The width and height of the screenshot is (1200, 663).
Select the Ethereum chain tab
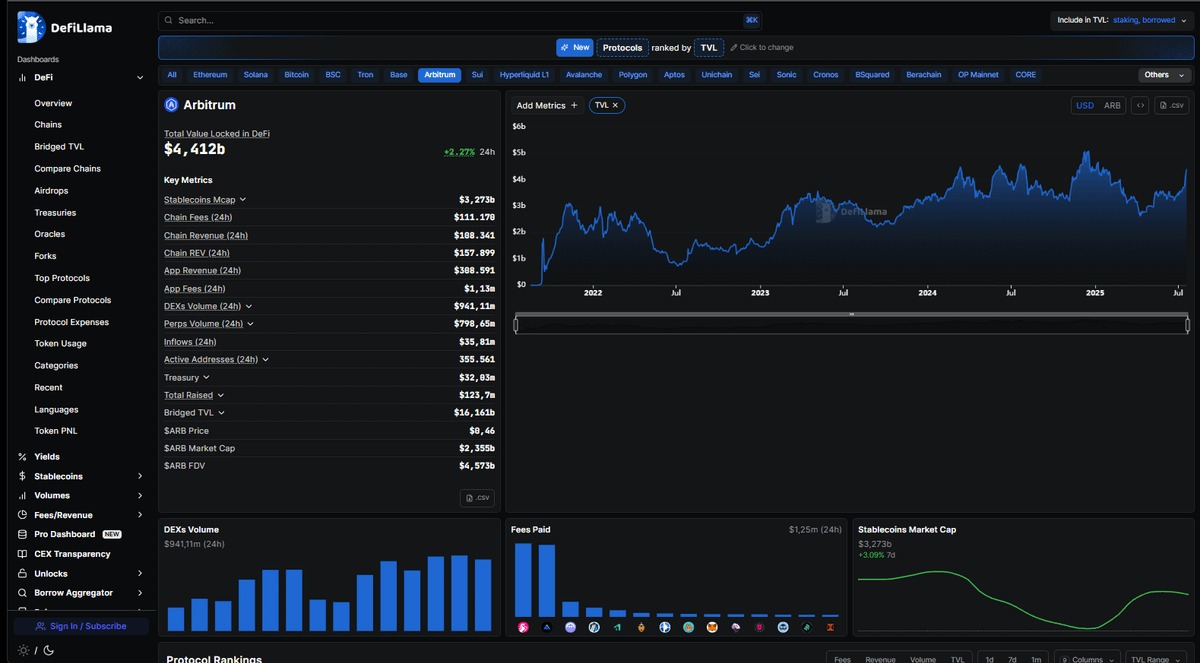click(210, 75)
